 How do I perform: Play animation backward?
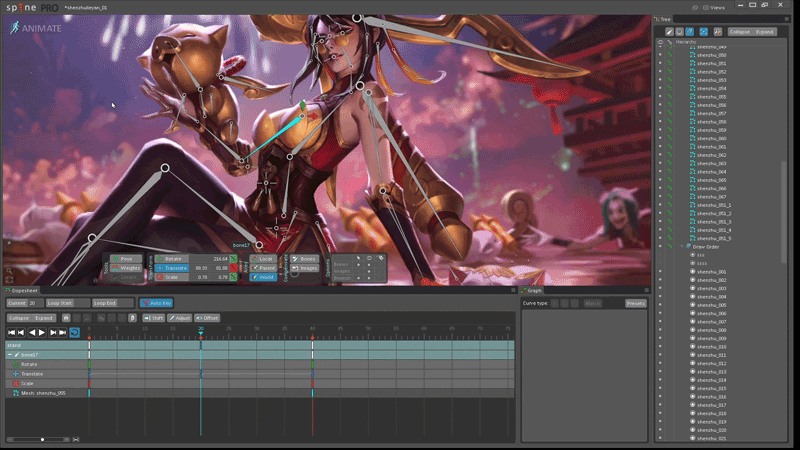tap(32, 333)
